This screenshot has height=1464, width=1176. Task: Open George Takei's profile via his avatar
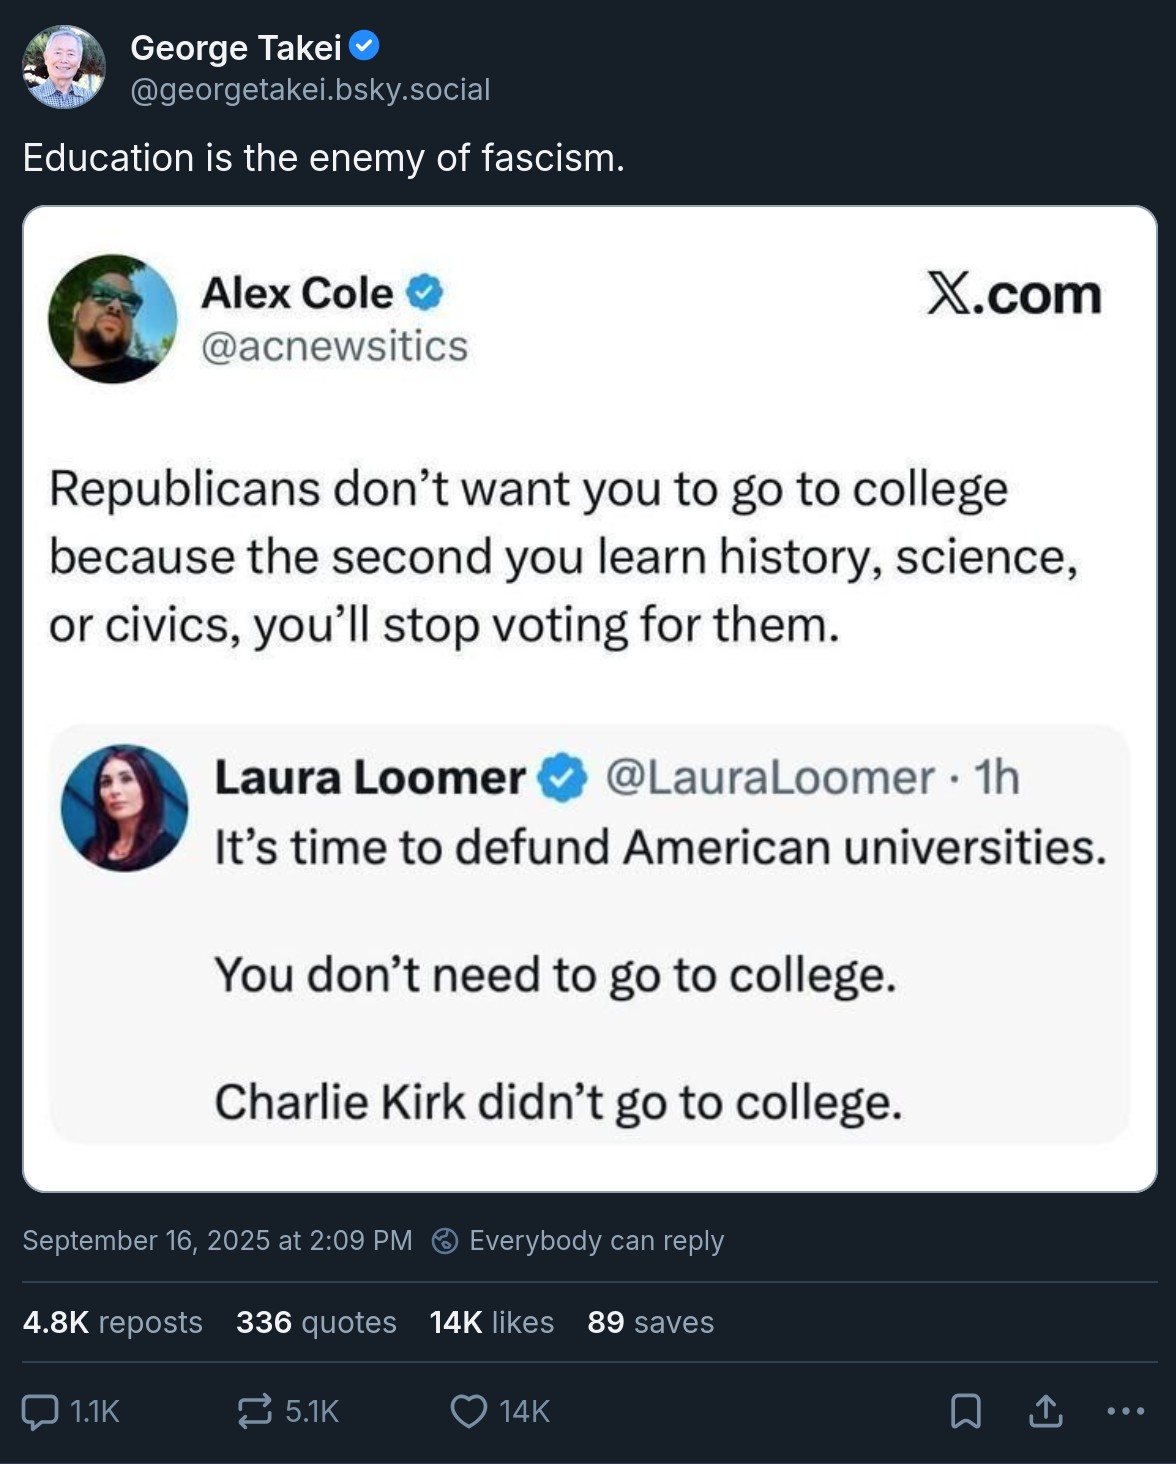click(64, 68)
